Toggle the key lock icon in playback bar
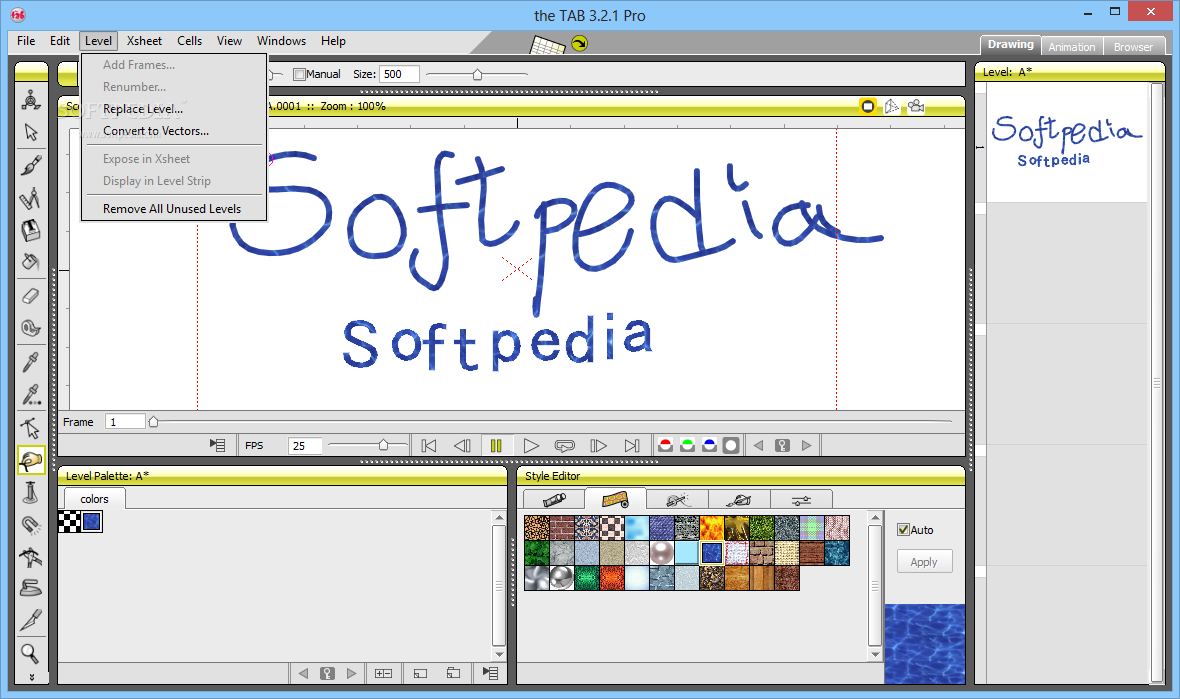Screen dimensions: 1180x699 [782, 445]
